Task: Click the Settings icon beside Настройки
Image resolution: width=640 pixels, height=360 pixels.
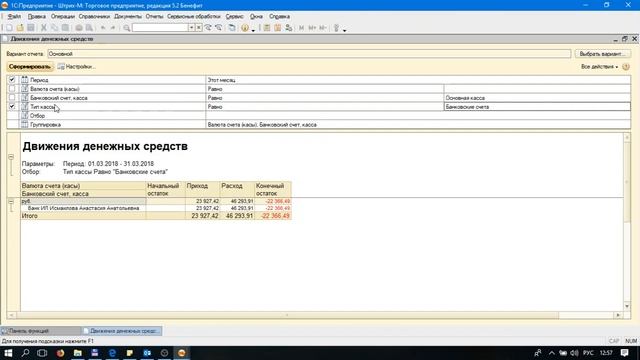Action: pyautogui.click(x=61, y=67)
